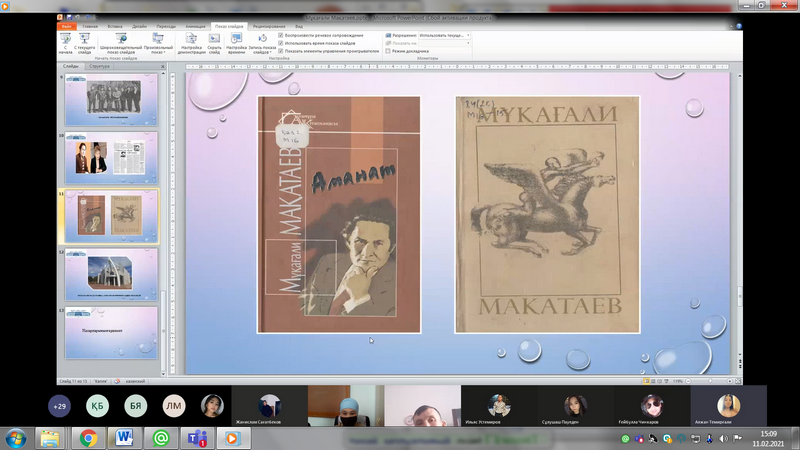Close the slide thumbnails pane
Image resolution: width=800 pixels, height=450 pixels.
tap(163, 66)
